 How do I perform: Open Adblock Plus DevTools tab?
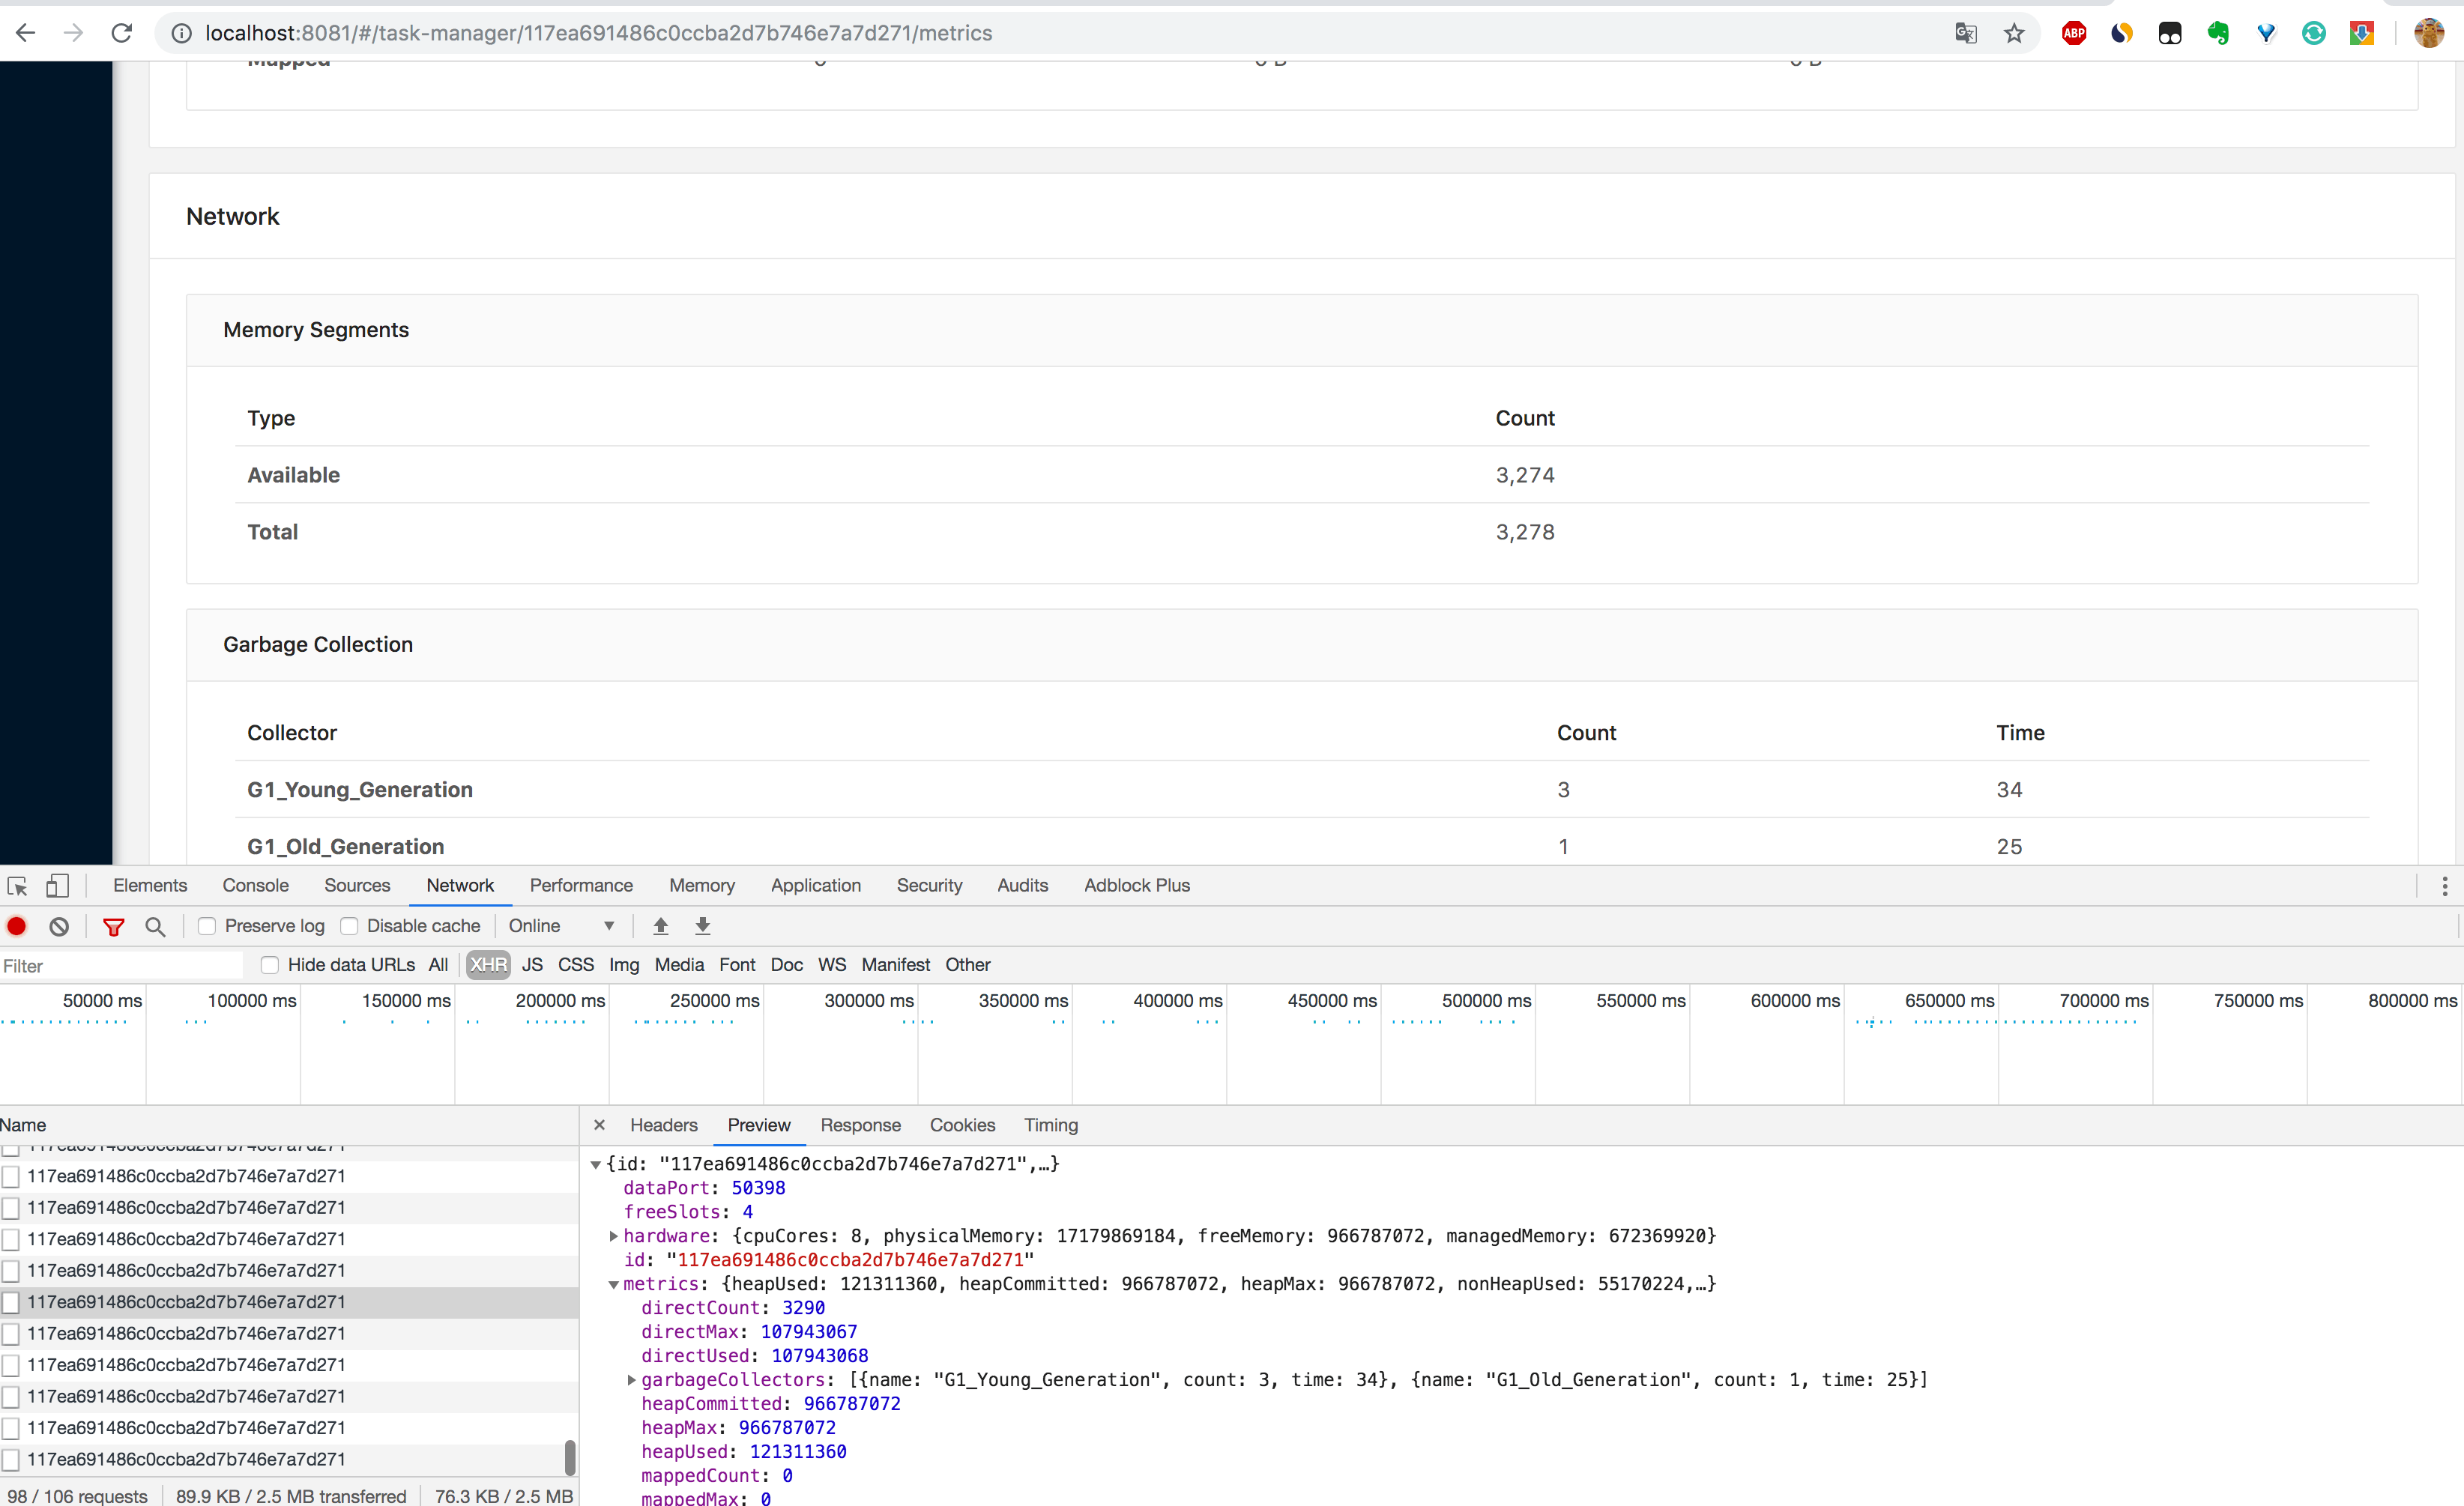1137,886
